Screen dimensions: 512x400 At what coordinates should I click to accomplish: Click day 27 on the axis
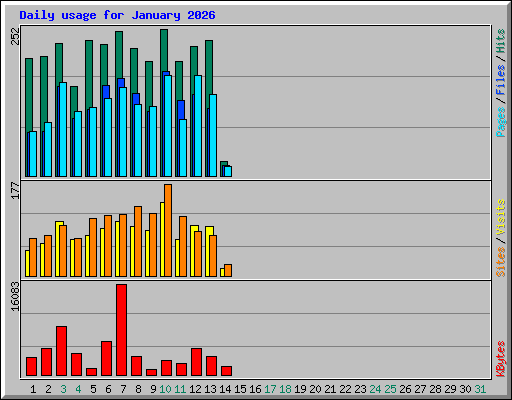coord(420,389)
